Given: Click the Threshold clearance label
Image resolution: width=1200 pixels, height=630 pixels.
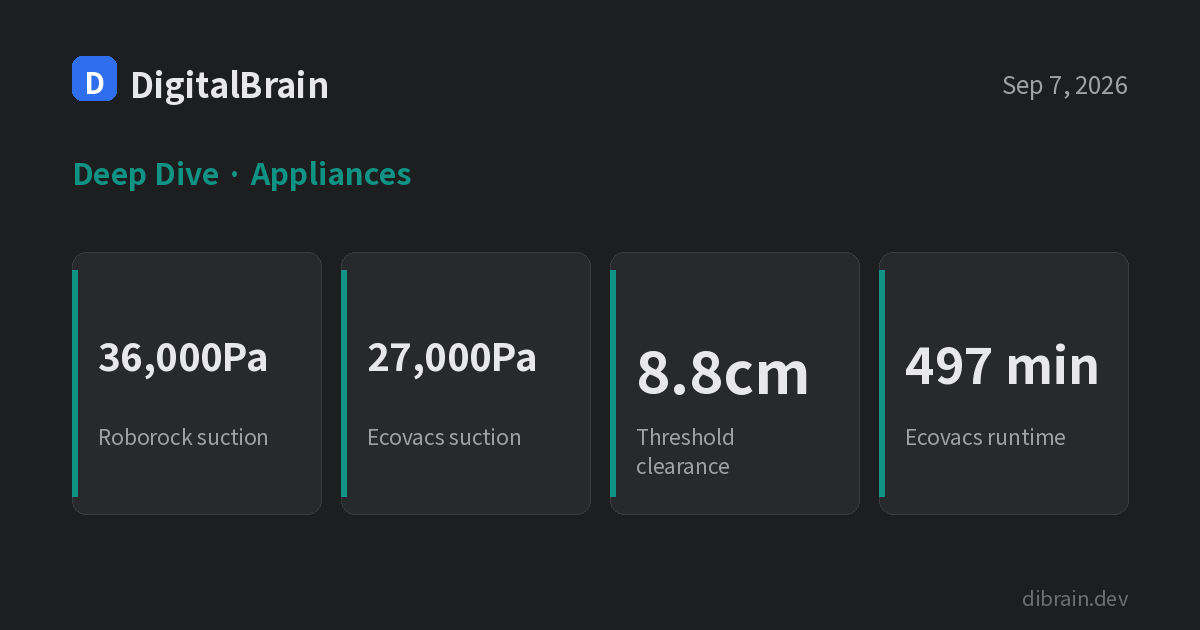Looking at the screenshot, I should point(686,452).
